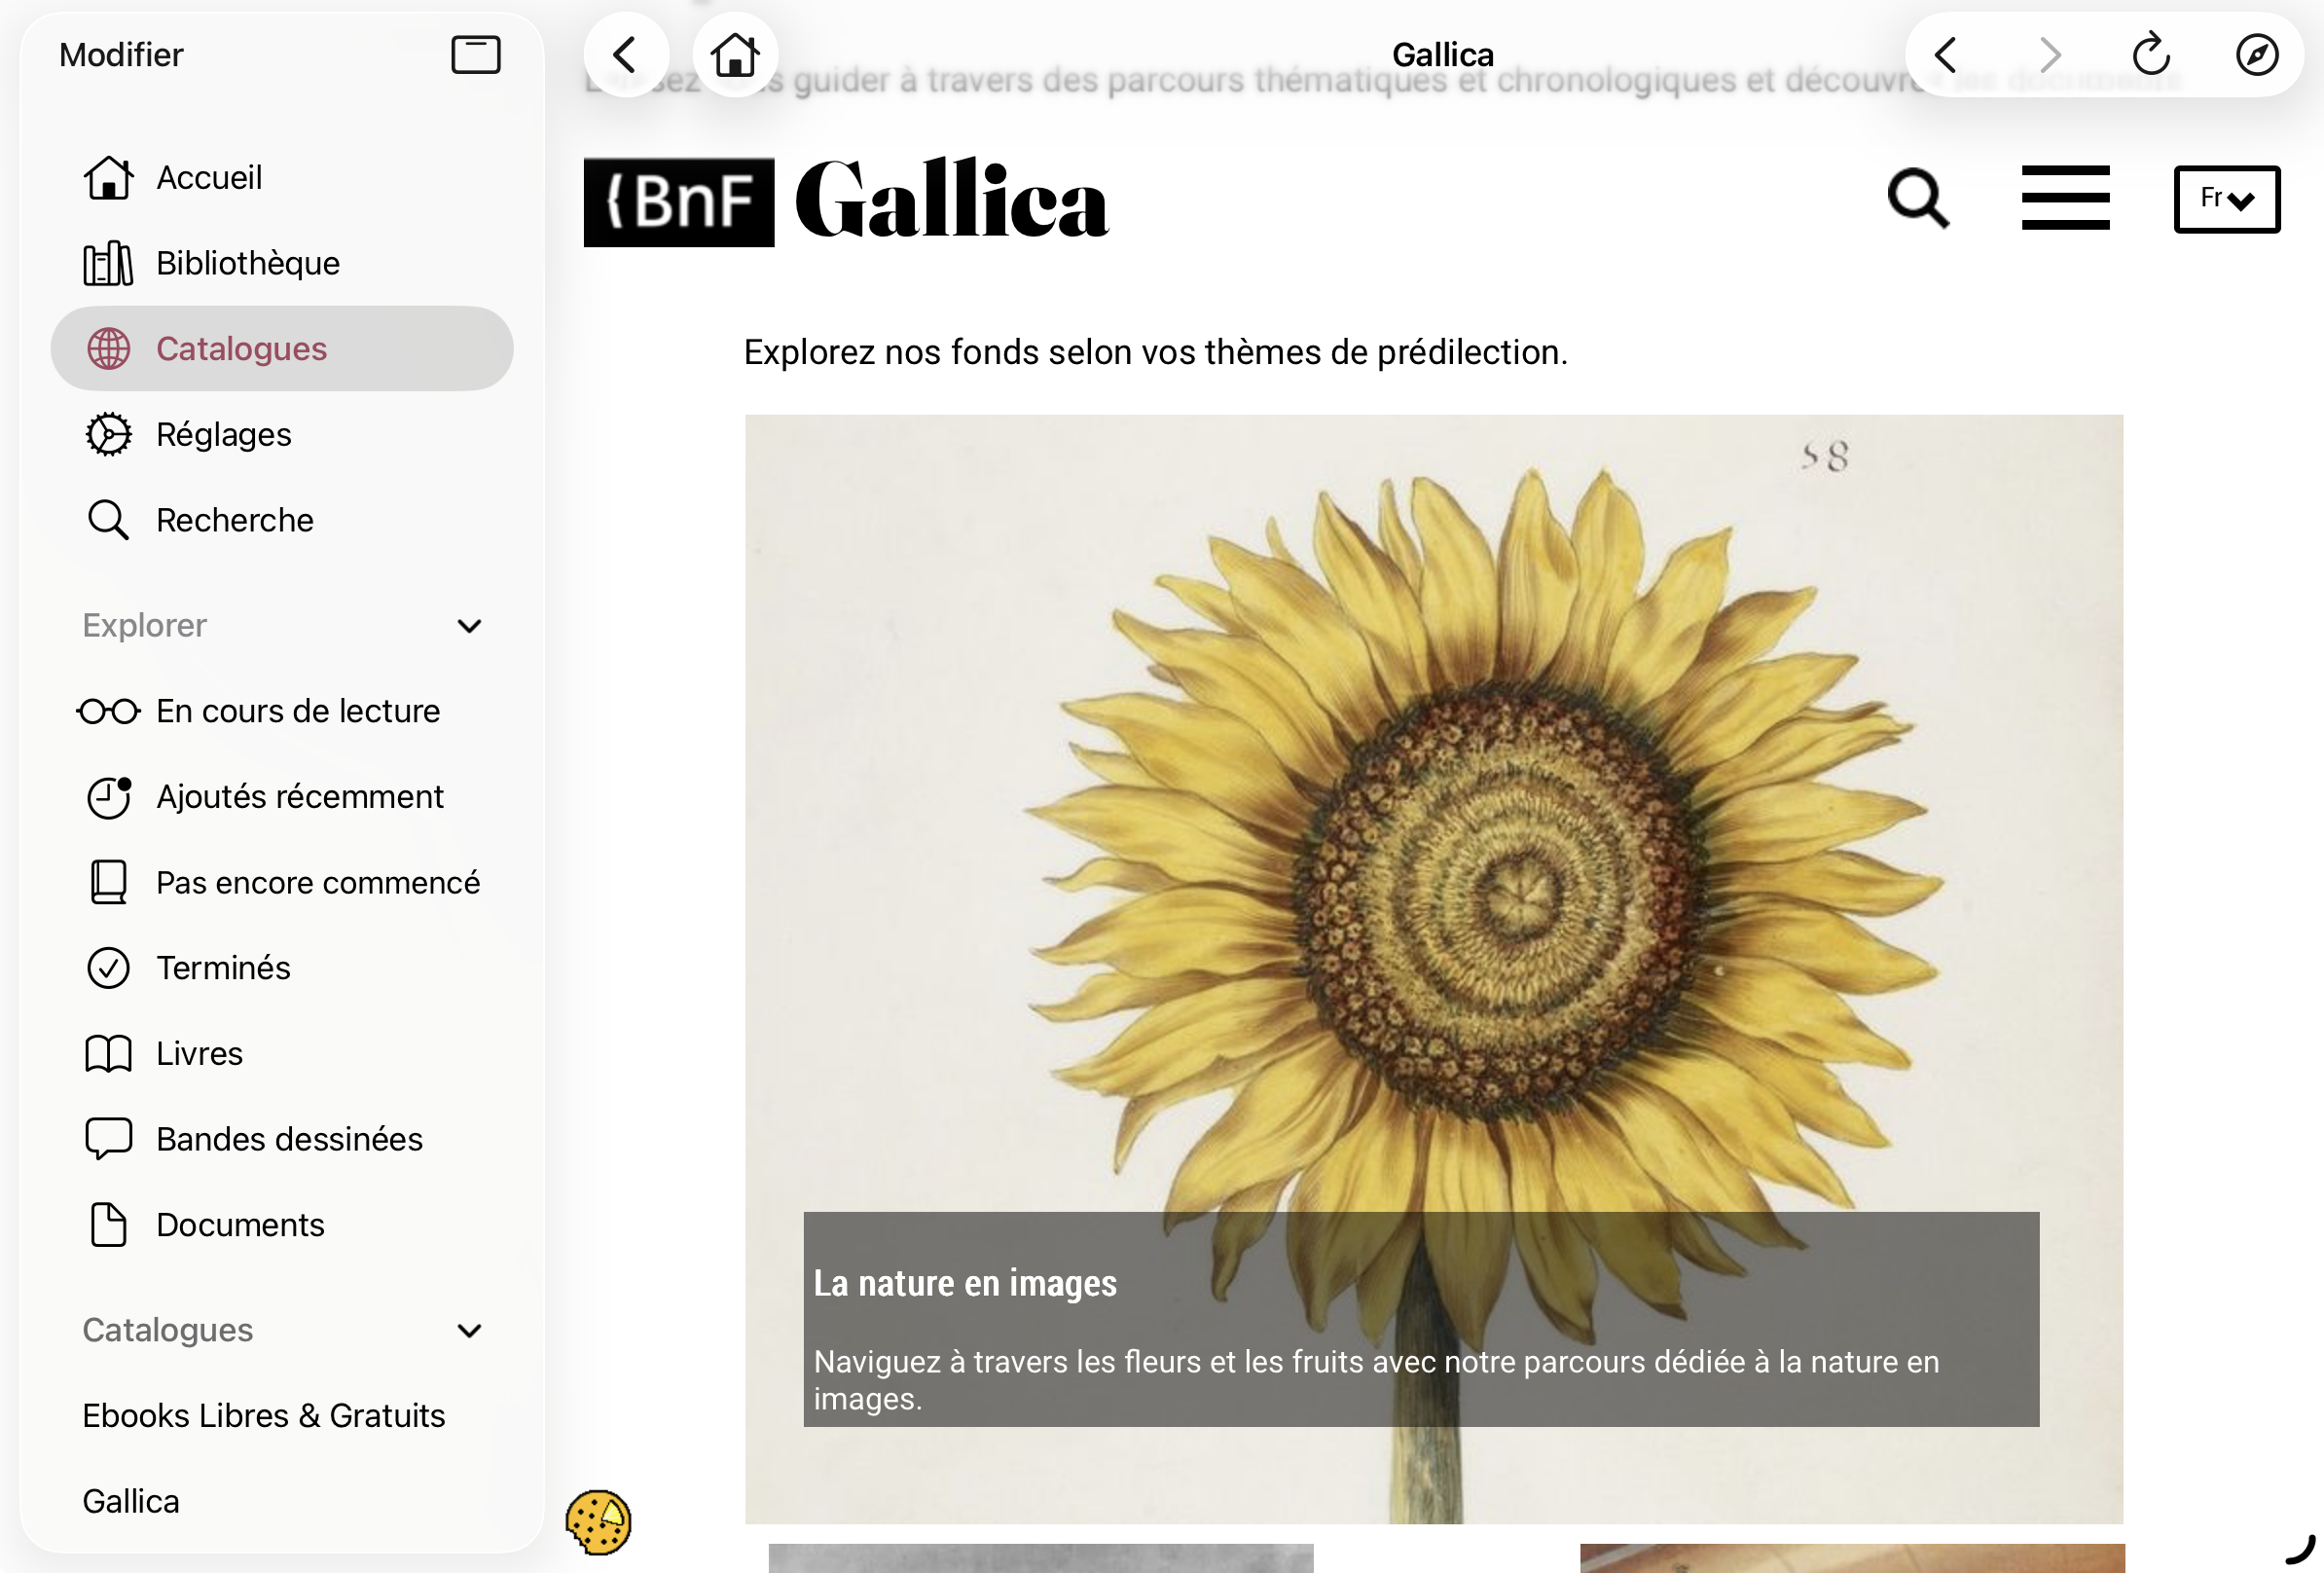Open the sunflower nature thumbnail
The width and height of the screenshot is (2324, 1573).
(x=1434, y=968)
